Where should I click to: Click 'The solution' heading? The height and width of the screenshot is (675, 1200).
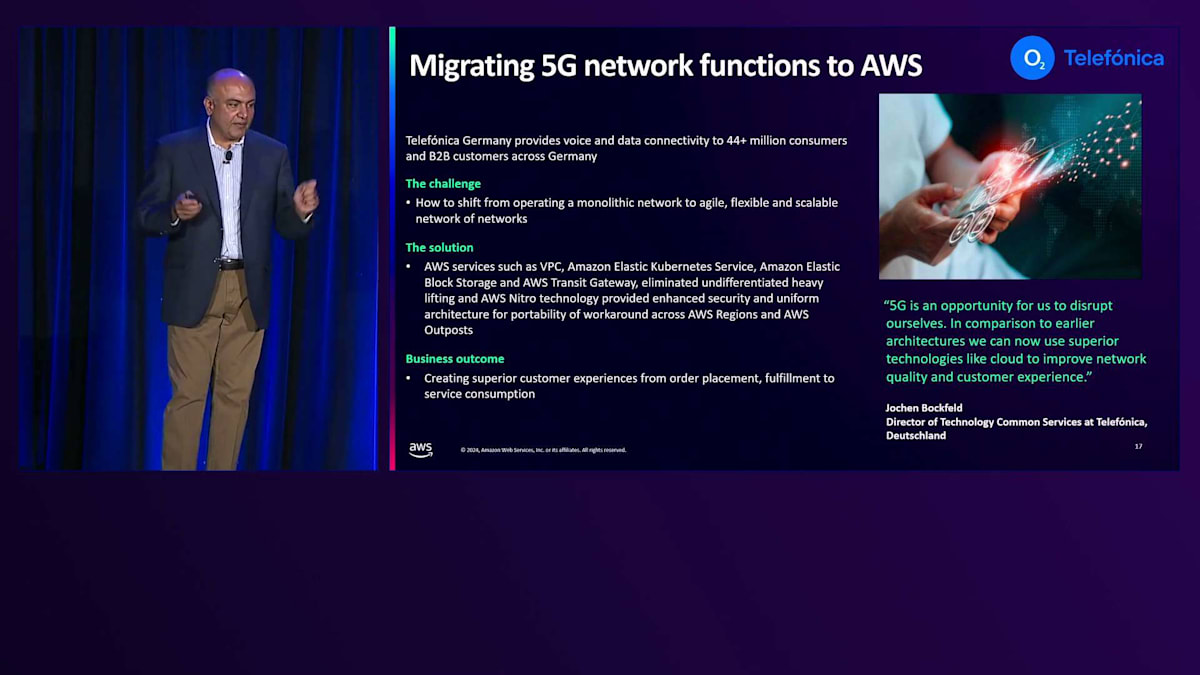[x=439, y=248]
